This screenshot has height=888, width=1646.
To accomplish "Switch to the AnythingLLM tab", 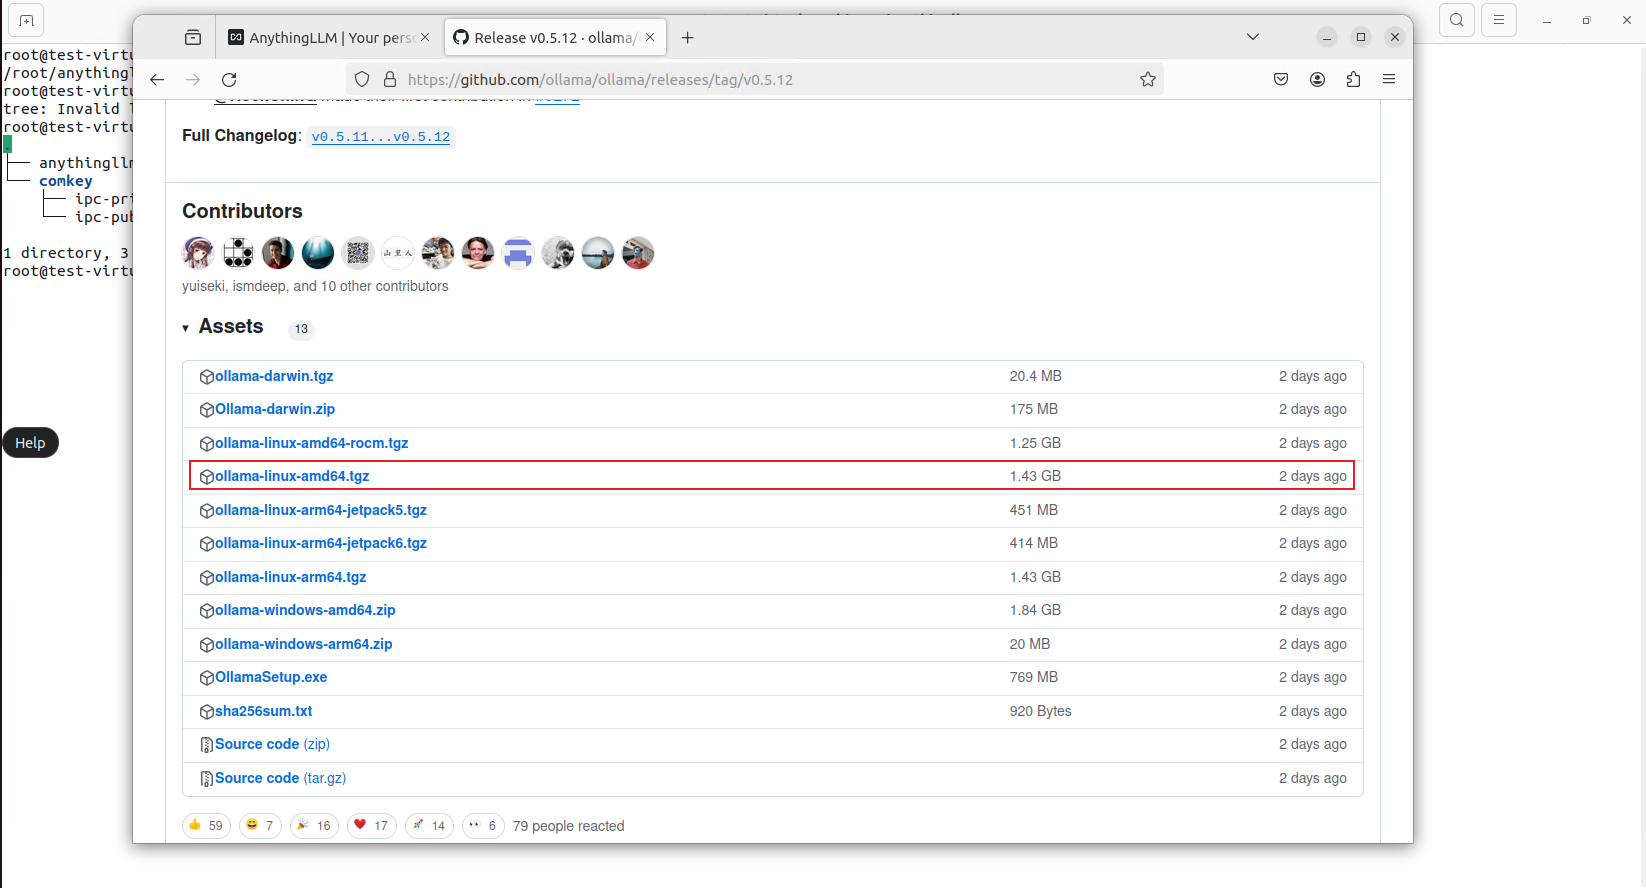I will point(329,37).
